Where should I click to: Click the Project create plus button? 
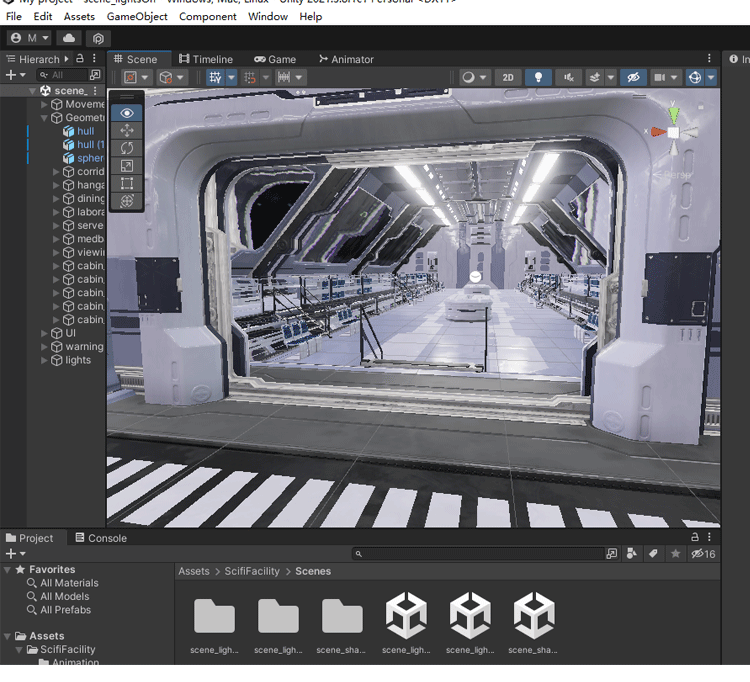[11, 554]
